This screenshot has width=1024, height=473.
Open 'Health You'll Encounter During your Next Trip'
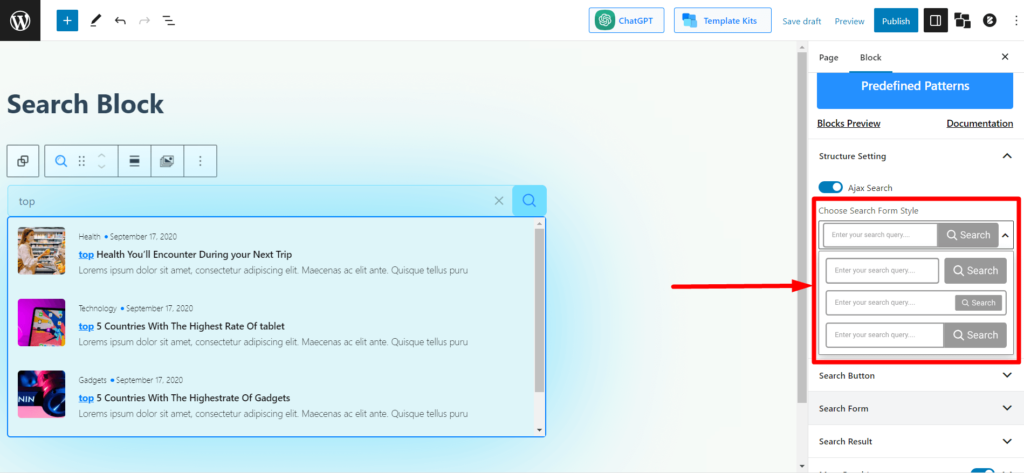[185, 254]
